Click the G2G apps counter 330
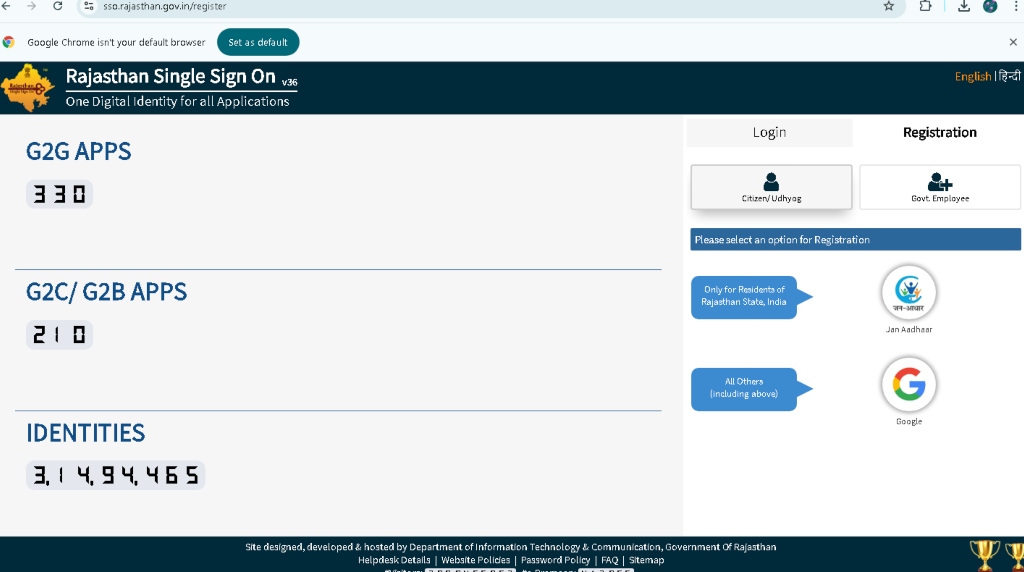Viewport: 1024px width, 572px height. click(x=59, y=194)
